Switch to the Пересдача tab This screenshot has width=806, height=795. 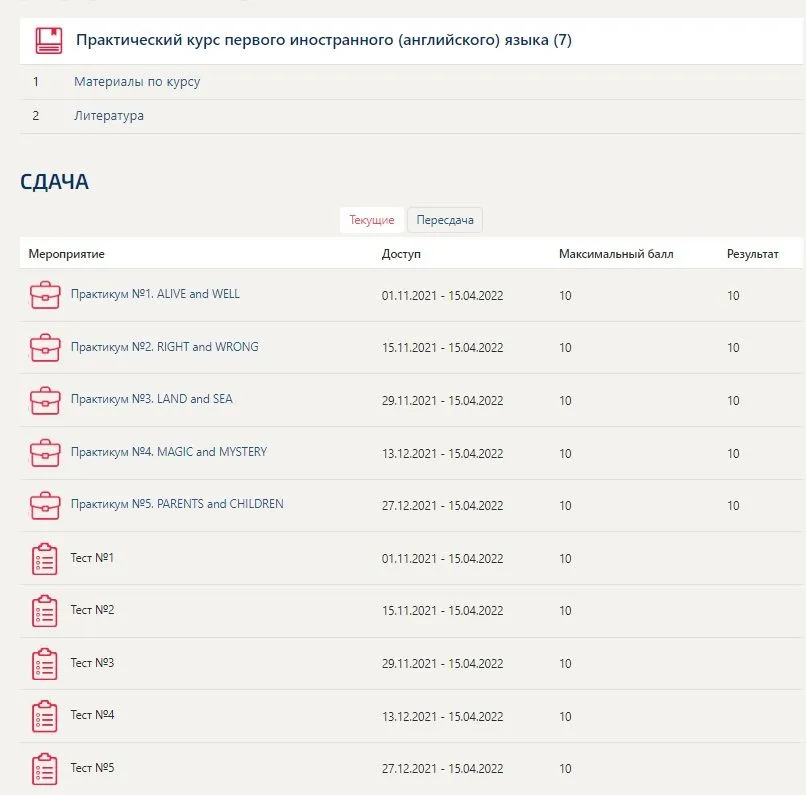445,220
